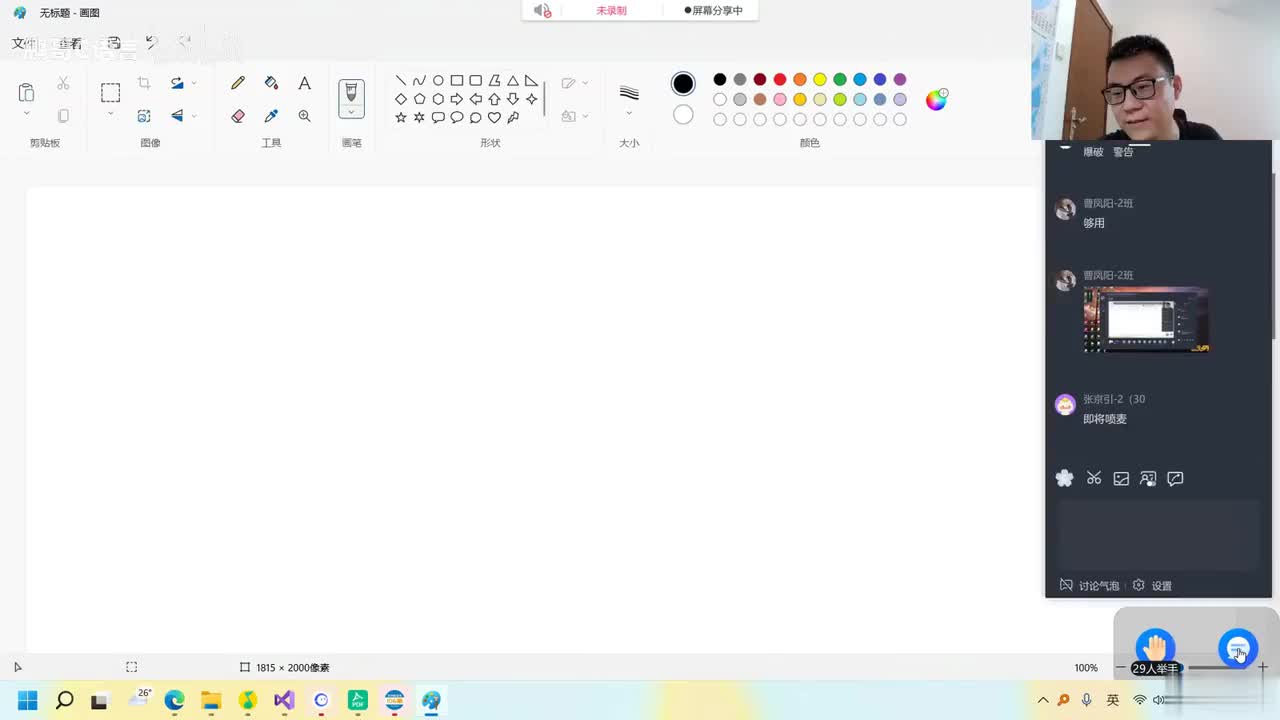Viewport: 1280px width, 720px height.
Task: Select the oval shape
Action: point(438,81)
